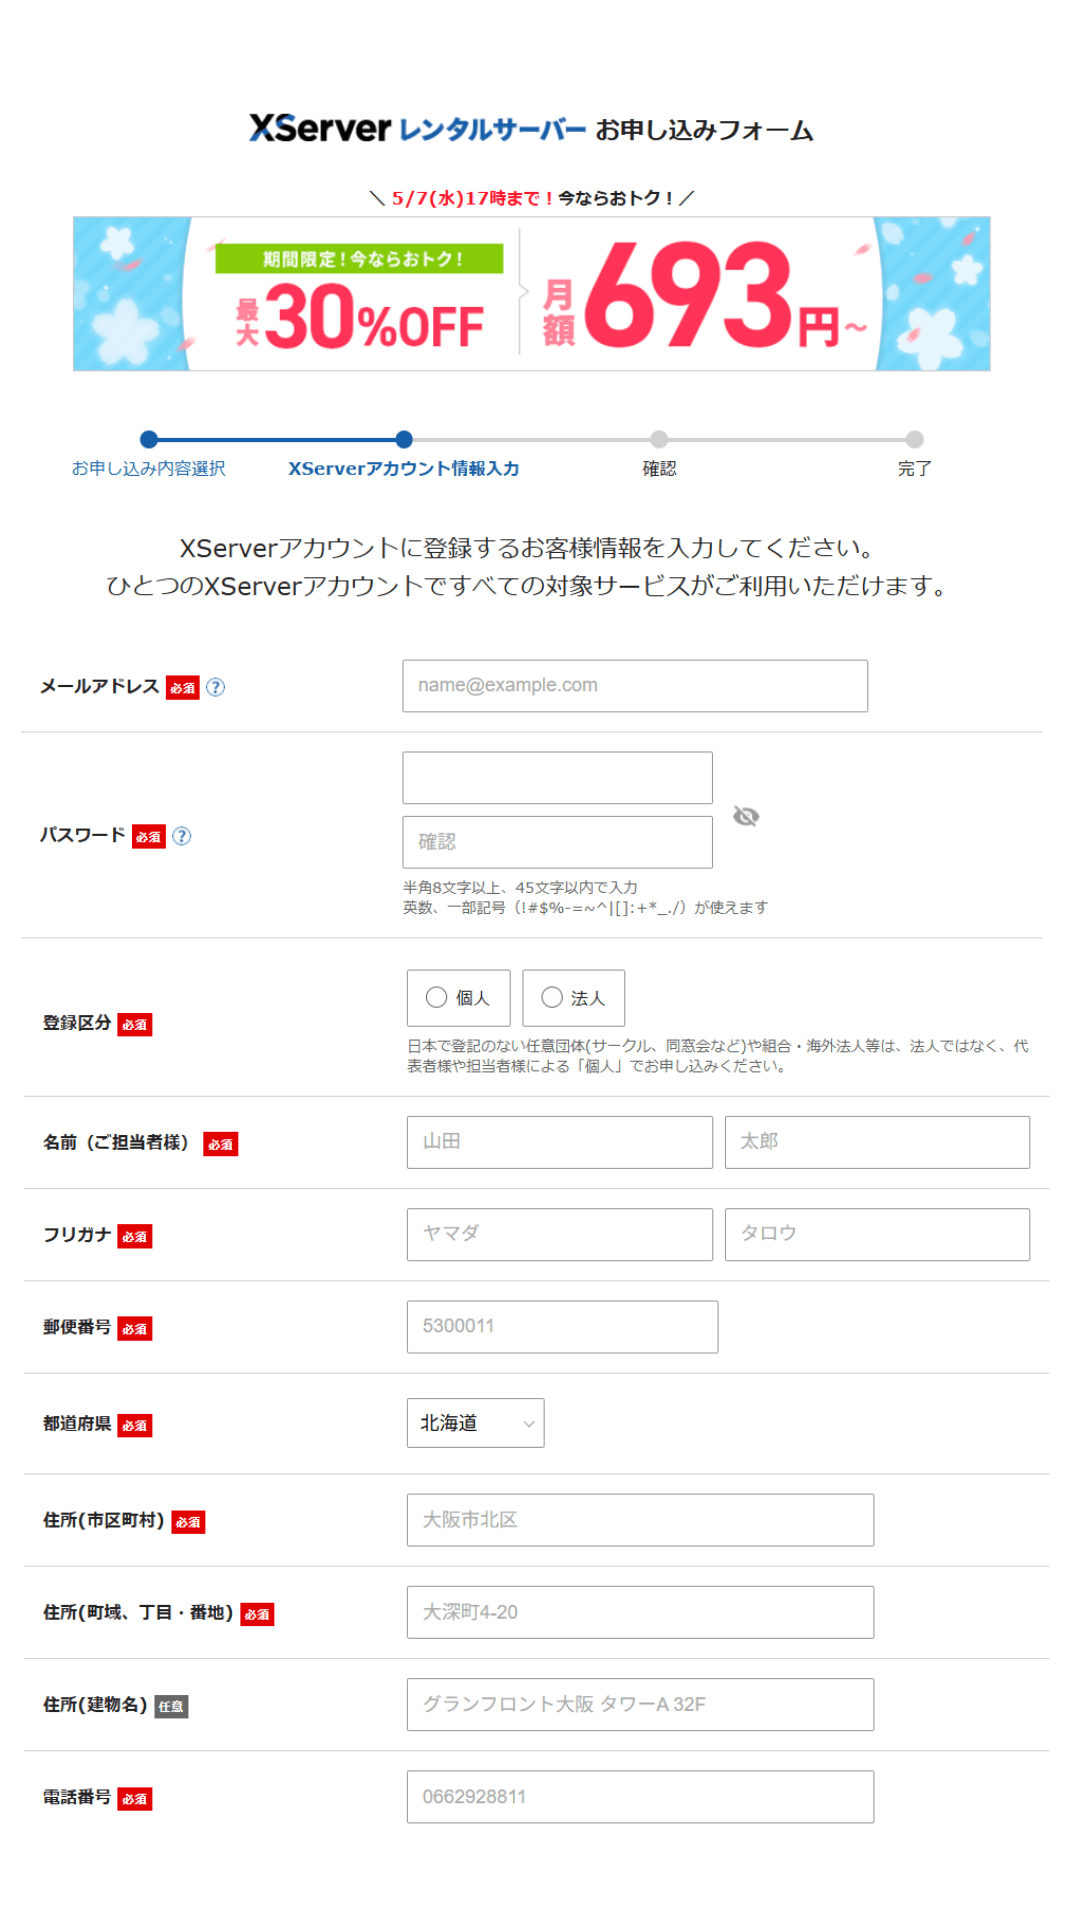Image resolution: width=1080 pixels, height=1920 pixels.
Task: Focus the first name field 太郎
Action: [877, 1142]
